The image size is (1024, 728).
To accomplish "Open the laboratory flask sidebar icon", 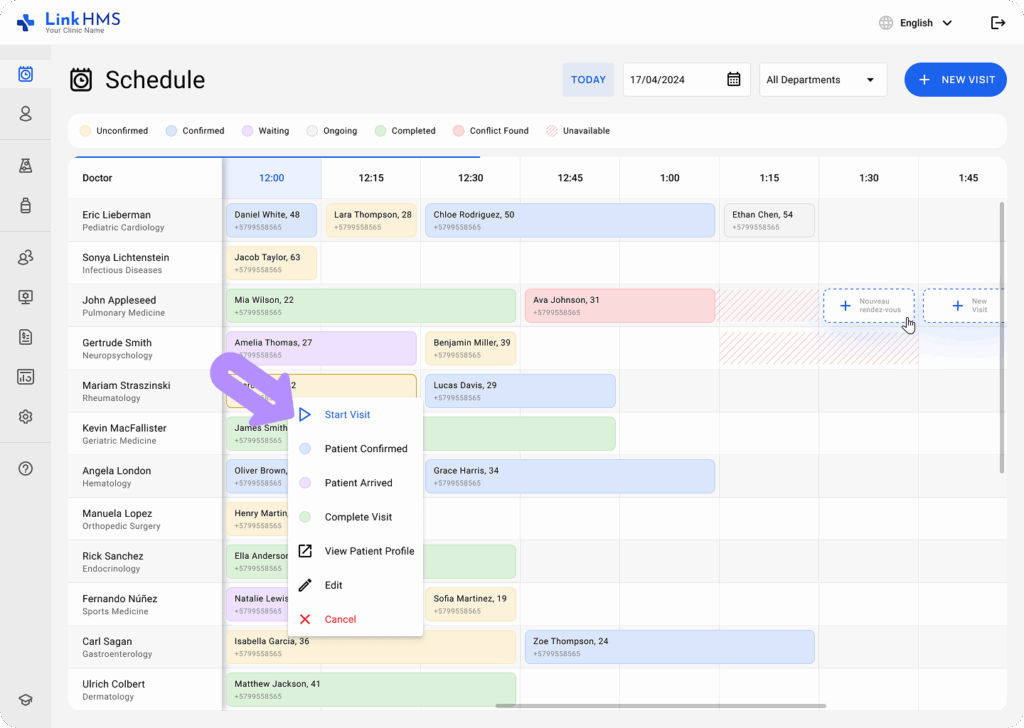I will click(26, 165).
